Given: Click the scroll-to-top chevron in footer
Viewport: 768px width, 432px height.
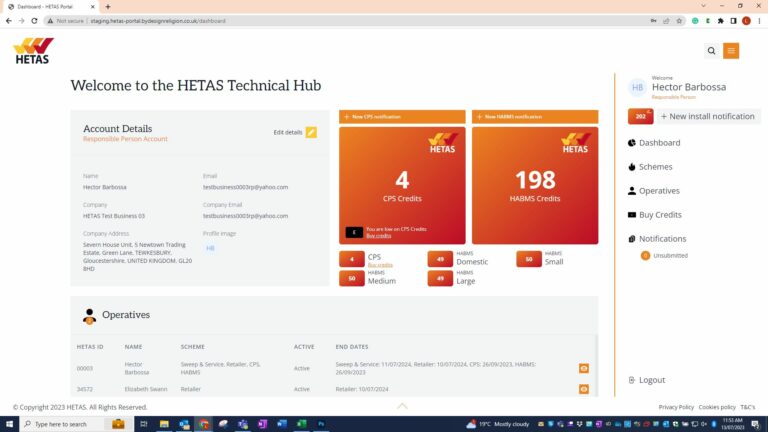Looking at the screenshot, I should coord(402,406).
